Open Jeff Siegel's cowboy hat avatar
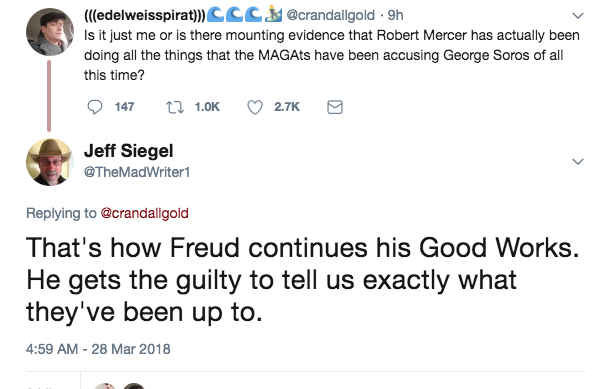The image size is (616, 389). [50, 162]
